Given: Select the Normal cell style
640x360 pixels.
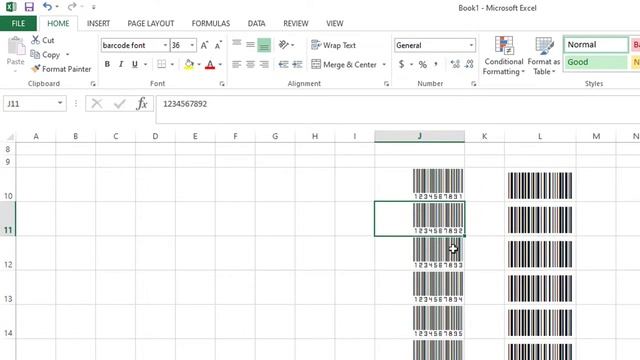Looking at the screenshot, I should (596, 44).
